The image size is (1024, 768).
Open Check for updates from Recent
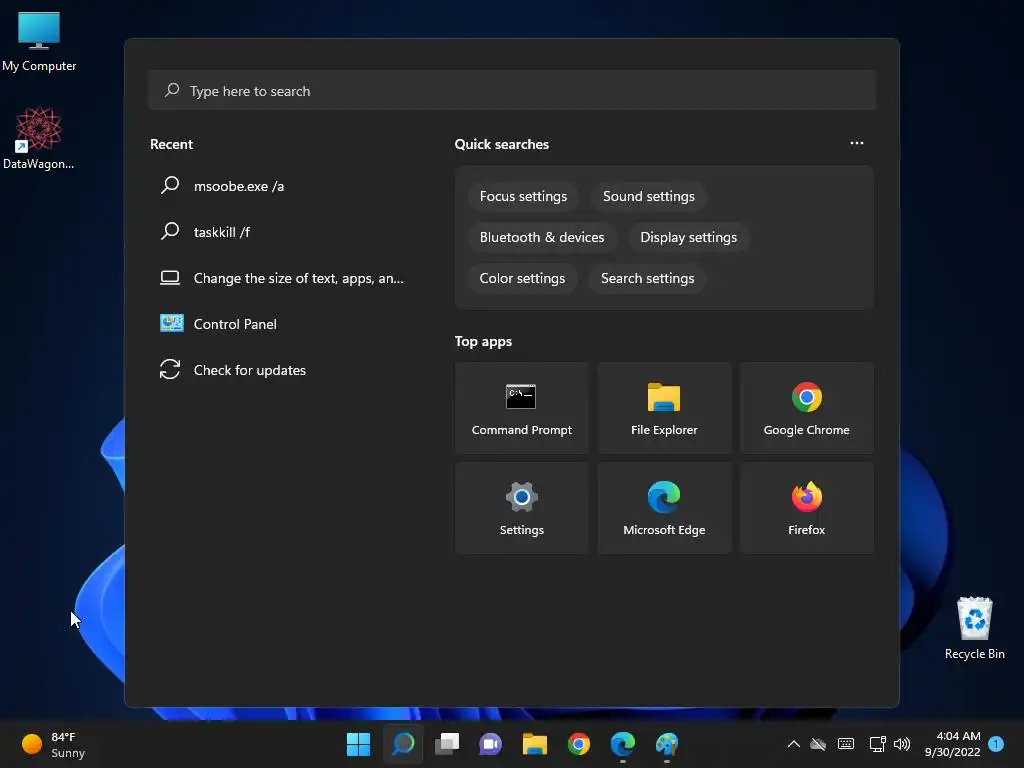coord(285,370)
